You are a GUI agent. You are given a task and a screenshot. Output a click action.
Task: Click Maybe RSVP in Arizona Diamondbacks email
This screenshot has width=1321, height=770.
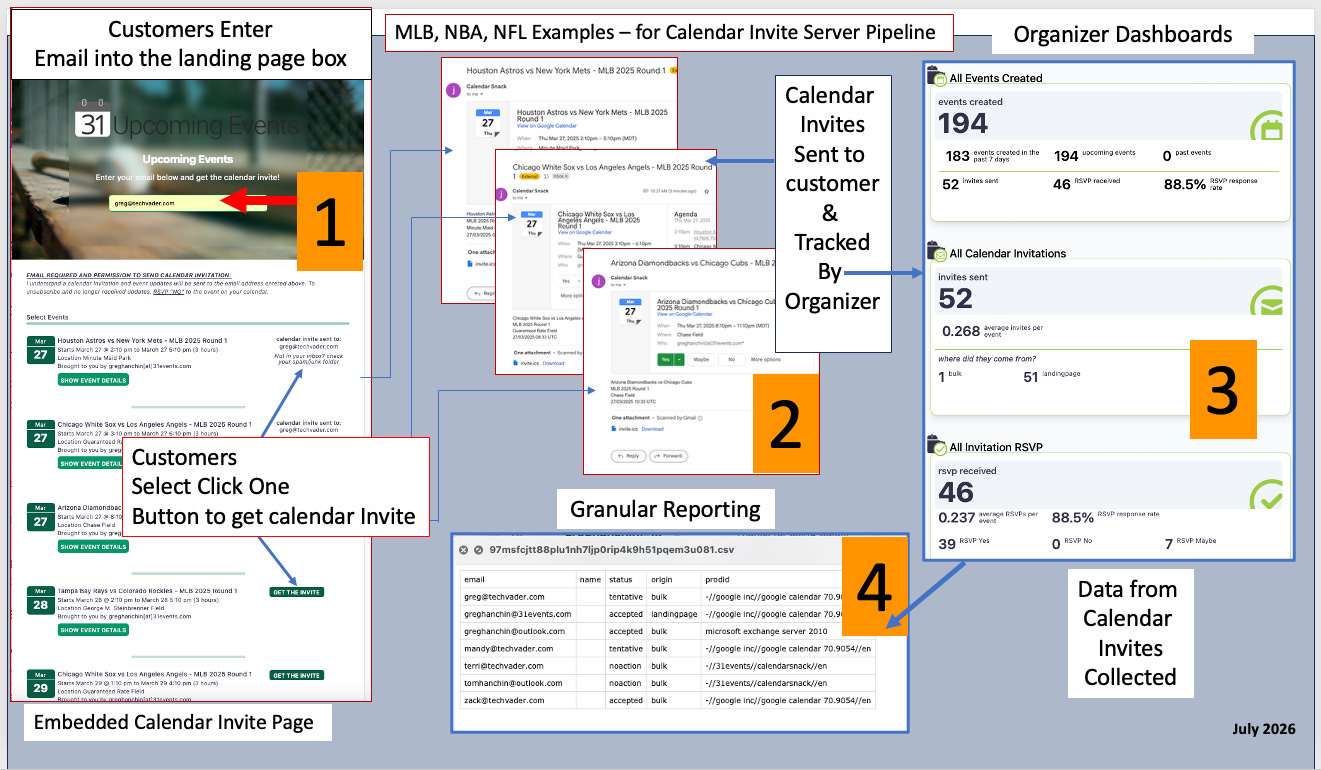click(702, 358)
